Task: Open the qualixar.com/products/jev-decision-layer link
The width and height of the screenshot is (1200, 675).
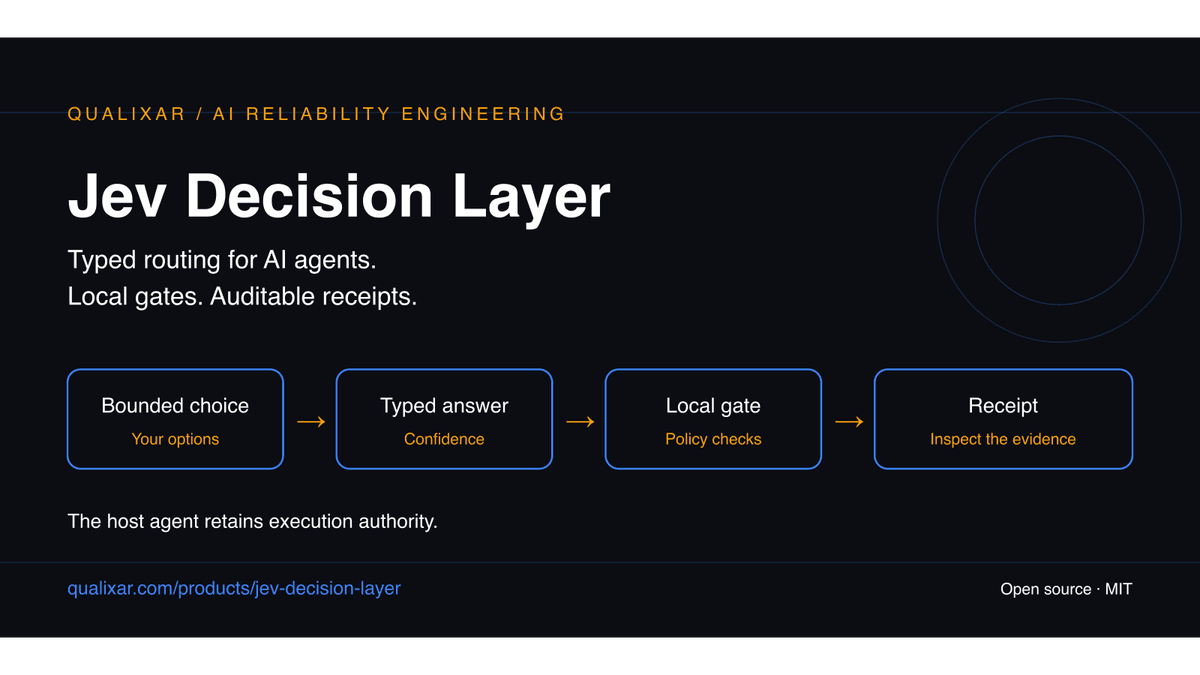Action: click(x=234, y=589)
